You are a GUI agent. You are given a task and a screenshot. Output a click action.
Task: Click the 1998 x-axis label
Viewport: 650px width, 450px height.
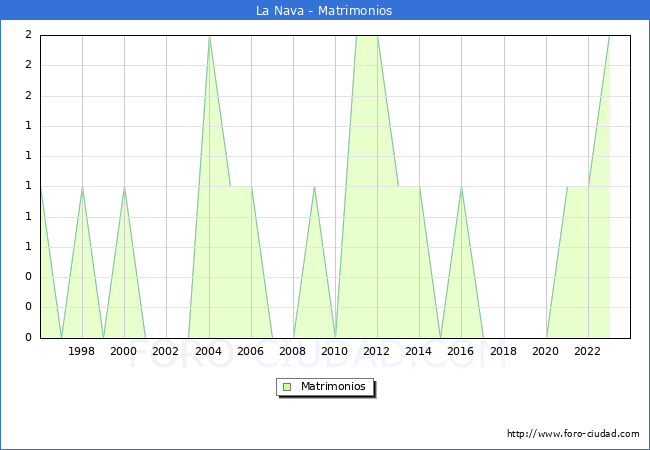81,351
